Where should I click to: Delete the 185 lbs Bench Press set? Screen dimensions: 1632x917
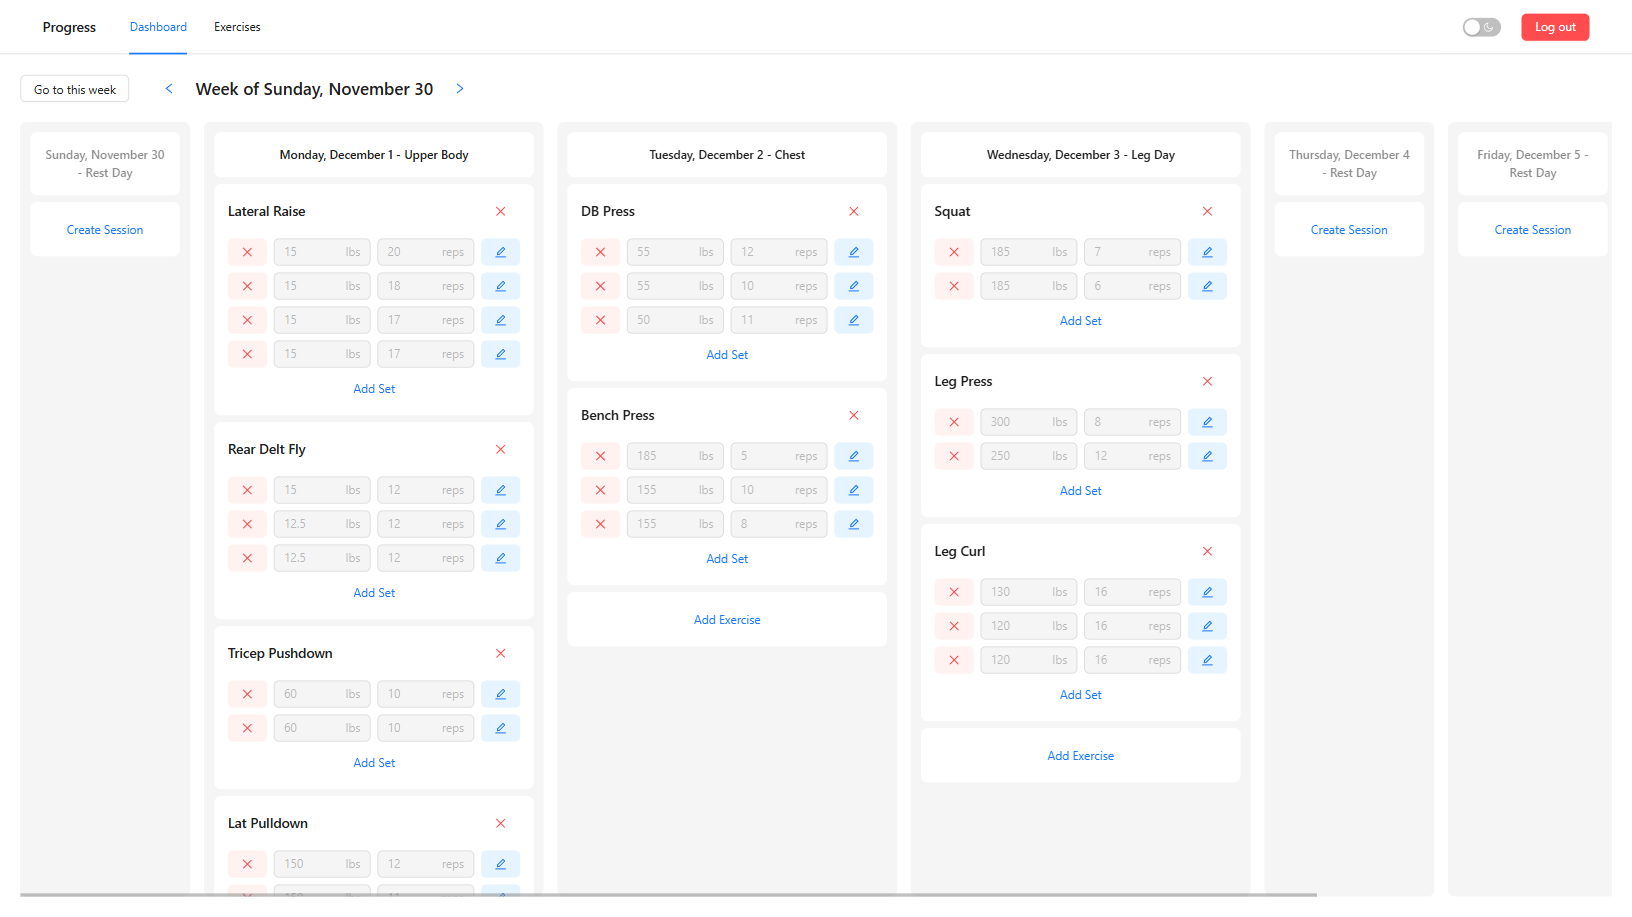(x=600, y=456)
